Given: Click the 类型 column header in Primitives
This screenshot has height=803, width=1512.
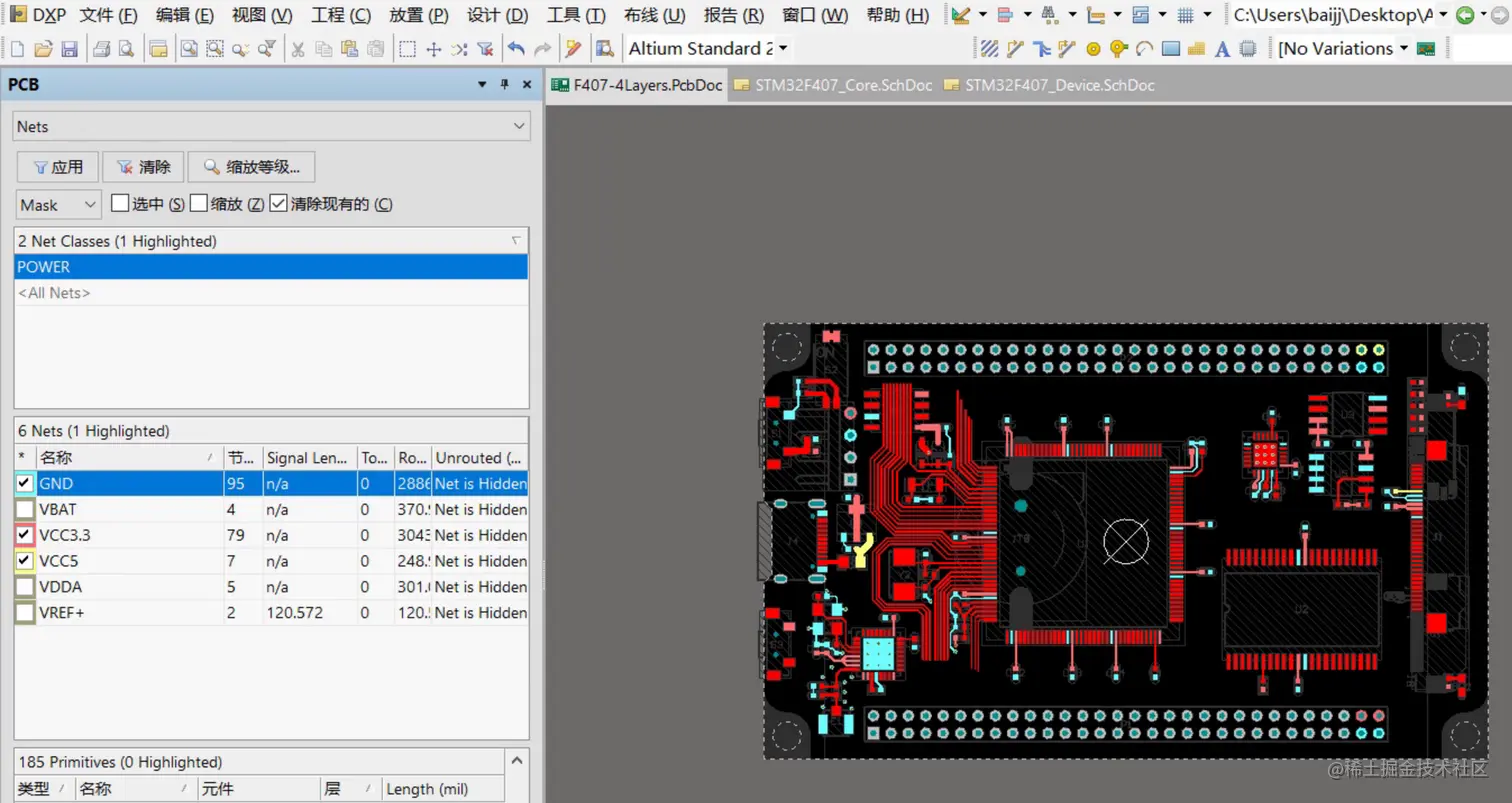Looking at the screenshot, I should click(45, 789).
